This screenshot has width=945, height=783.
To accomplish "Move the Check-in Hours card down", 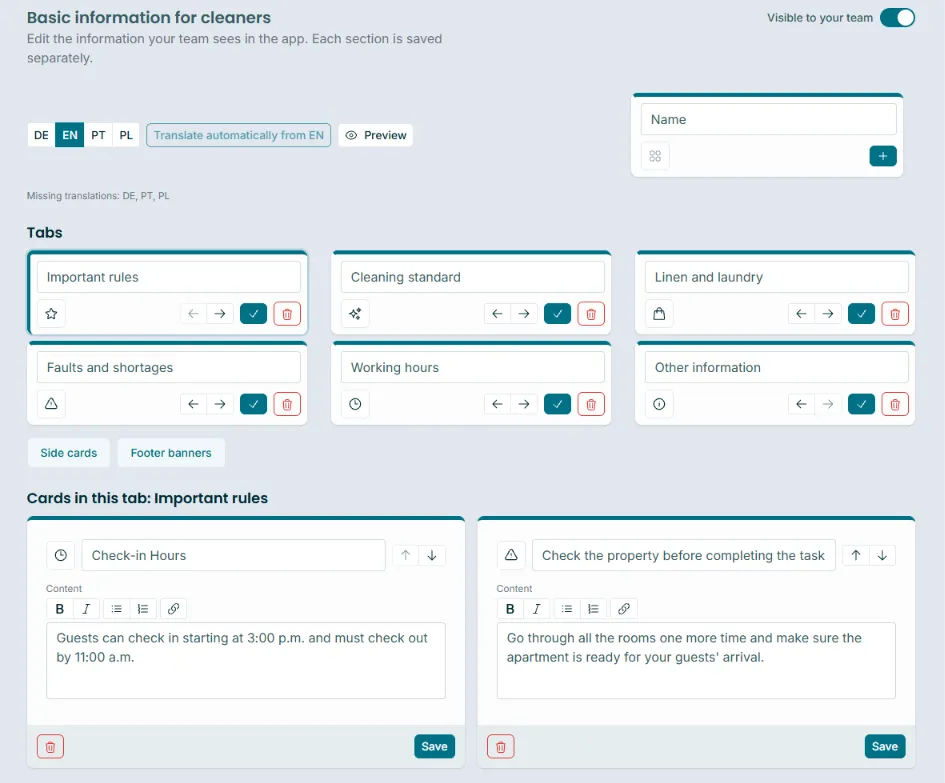I will coord(432,555).
